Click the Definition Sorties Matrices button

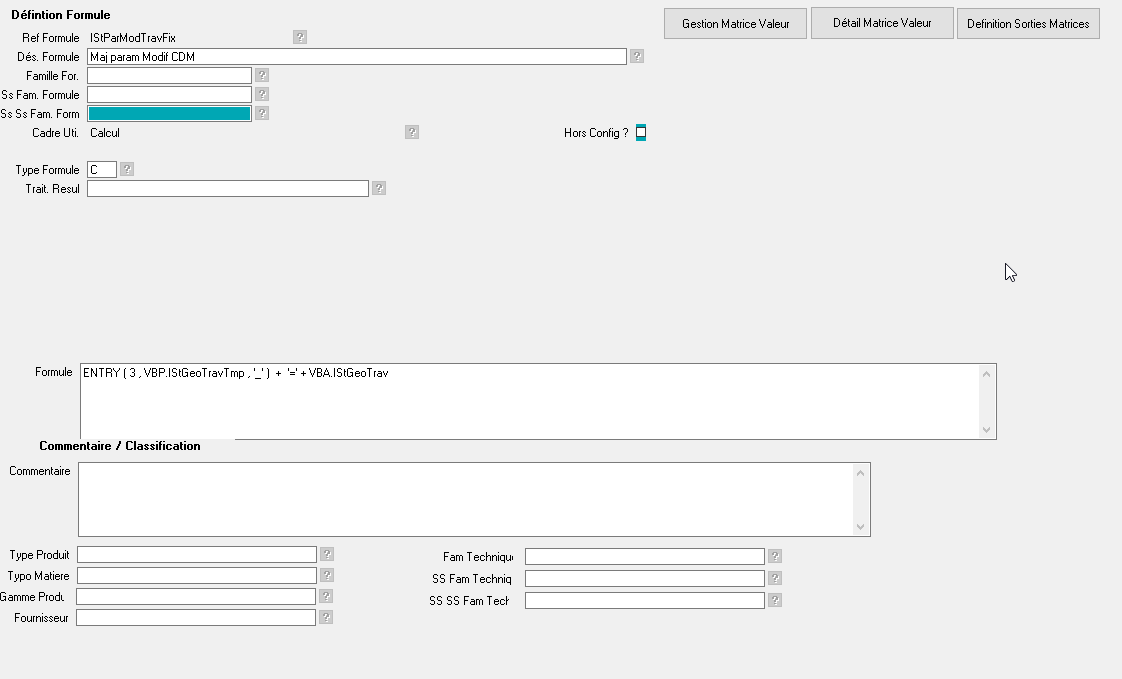tap(1028, 24)
